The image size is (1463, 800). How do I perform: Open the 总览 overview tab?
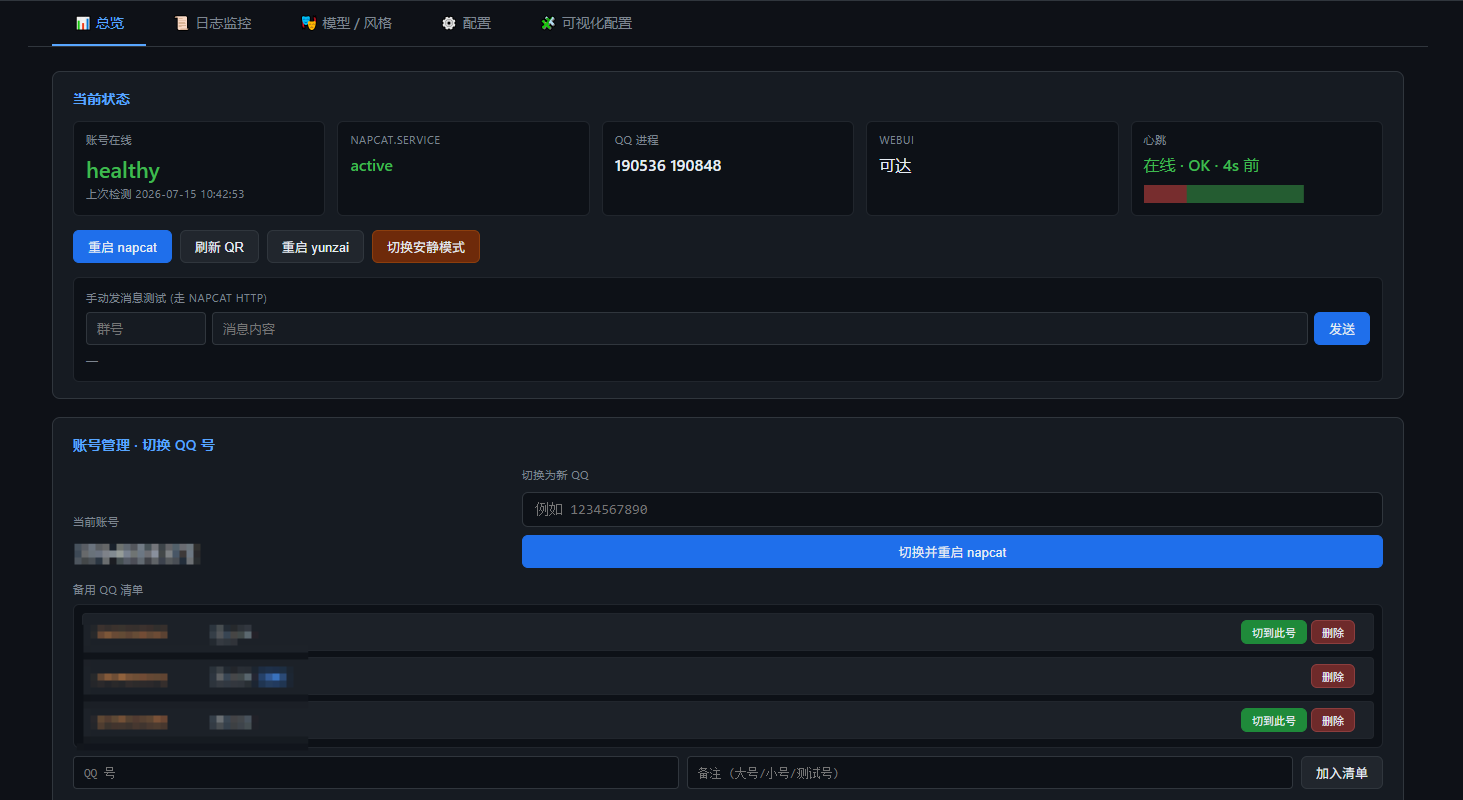[100, 23]
